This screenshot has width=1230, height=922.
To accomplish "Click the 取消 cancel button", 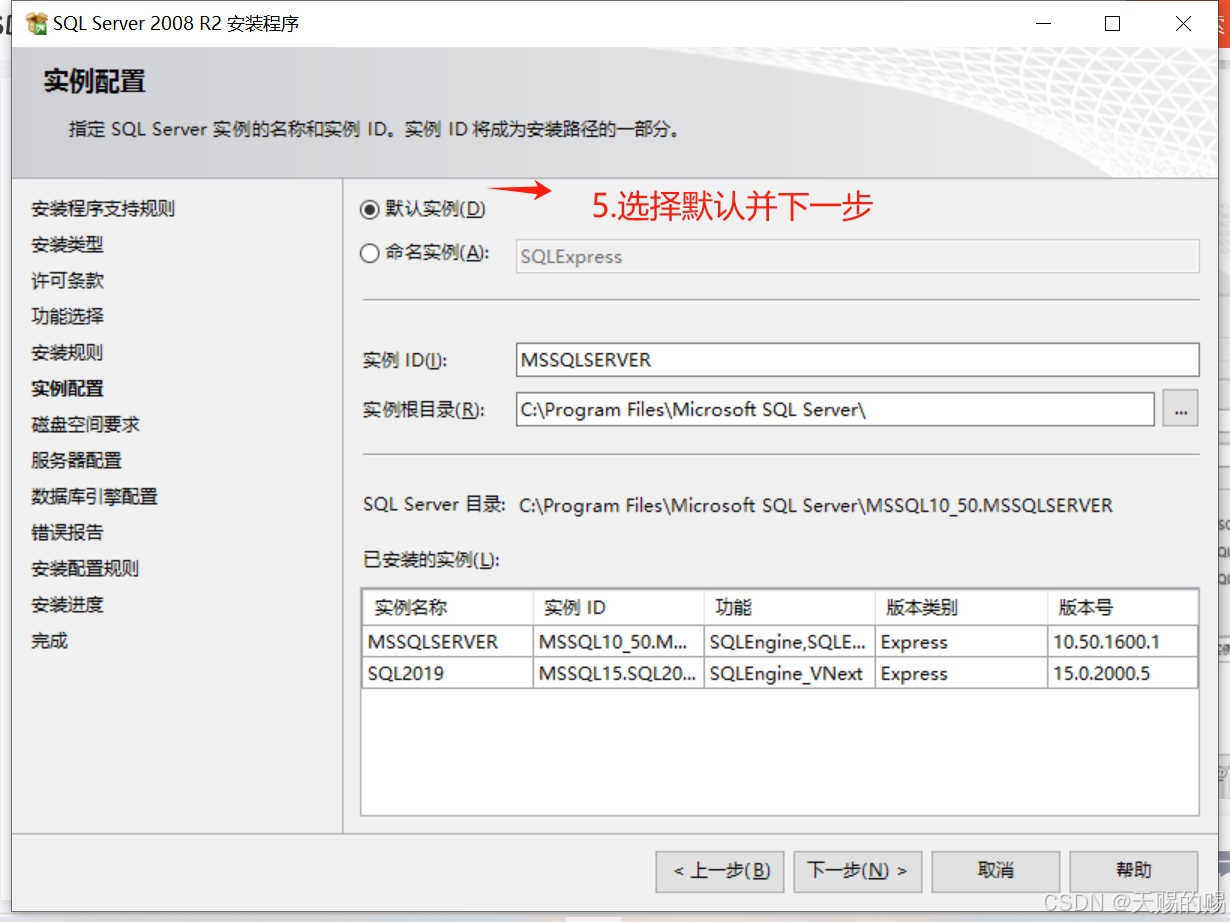I will [x=996, y=871].
